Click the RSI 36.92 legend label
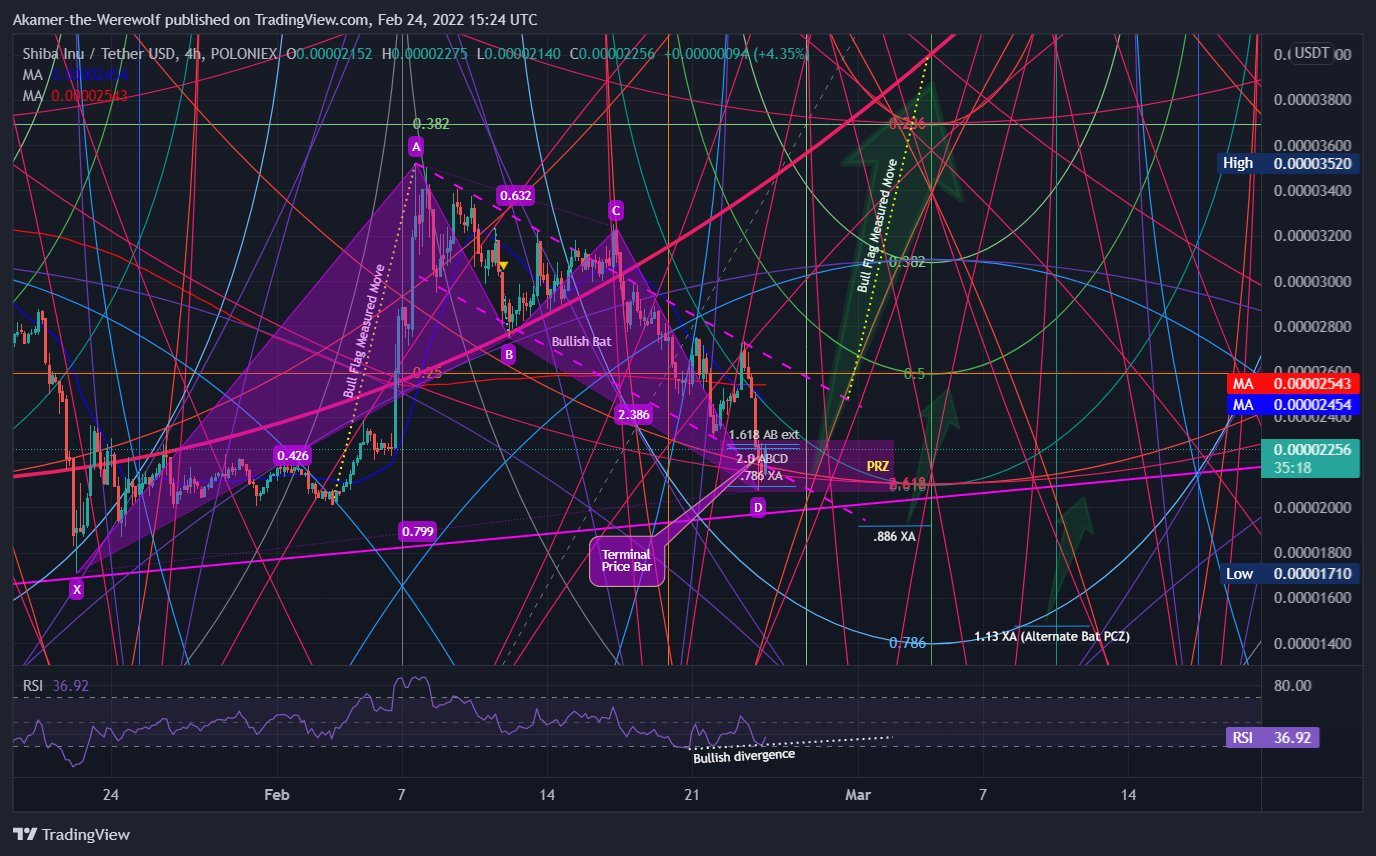Viewport: 1376px width, 856px height. (x=58, y=687)
